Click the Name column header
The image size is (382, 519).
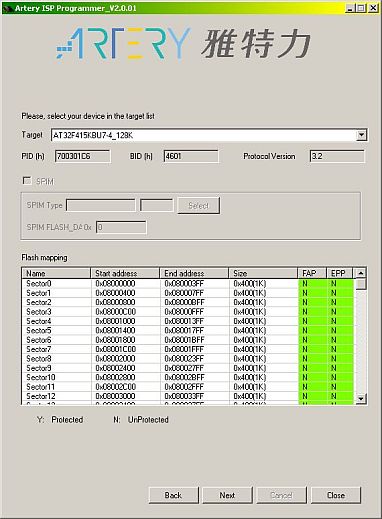(x=56, y=273)
